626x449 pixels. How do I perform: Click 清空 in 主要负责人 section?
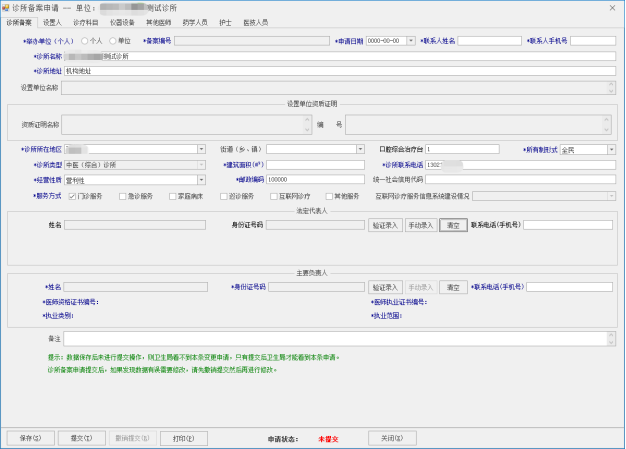(453, 287)
